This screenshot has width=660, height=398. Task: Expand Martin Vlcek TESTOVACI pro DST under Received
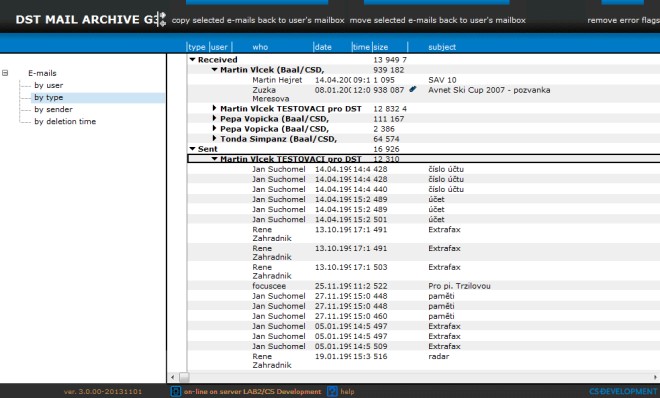click(215, 108)
